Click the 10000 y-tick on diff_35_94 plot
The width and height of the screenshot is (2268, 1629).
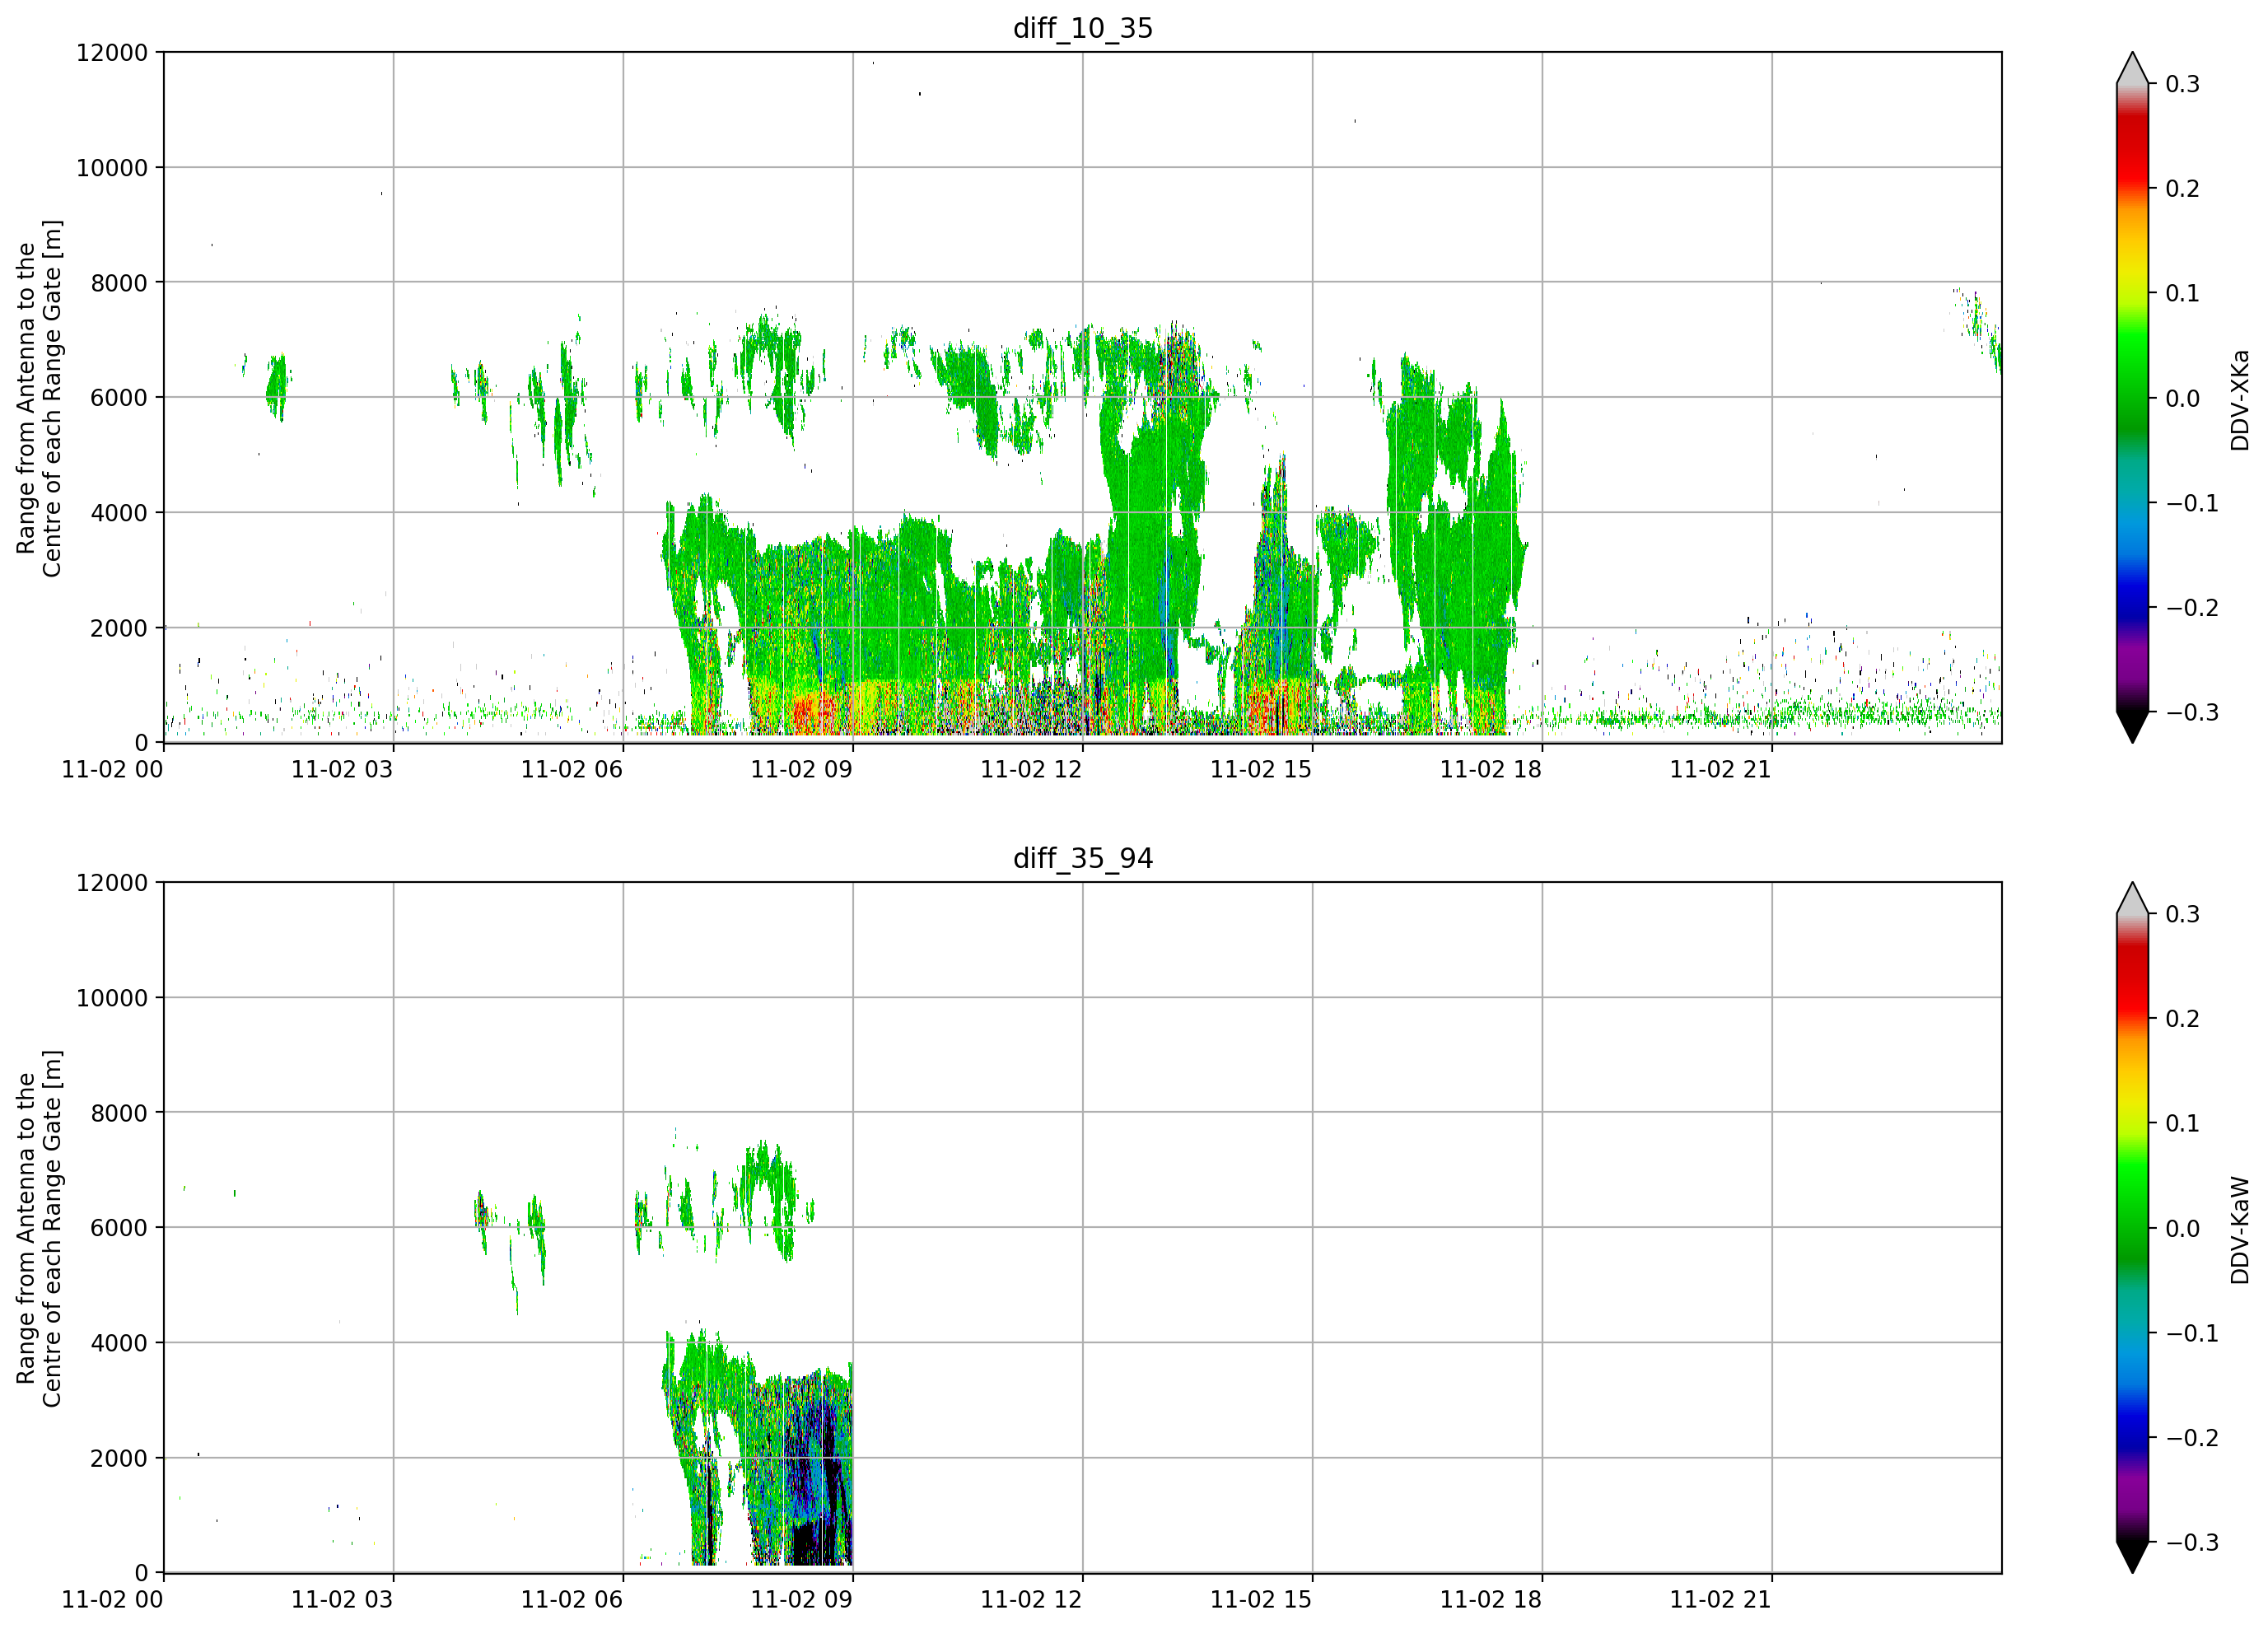[112, 998]
